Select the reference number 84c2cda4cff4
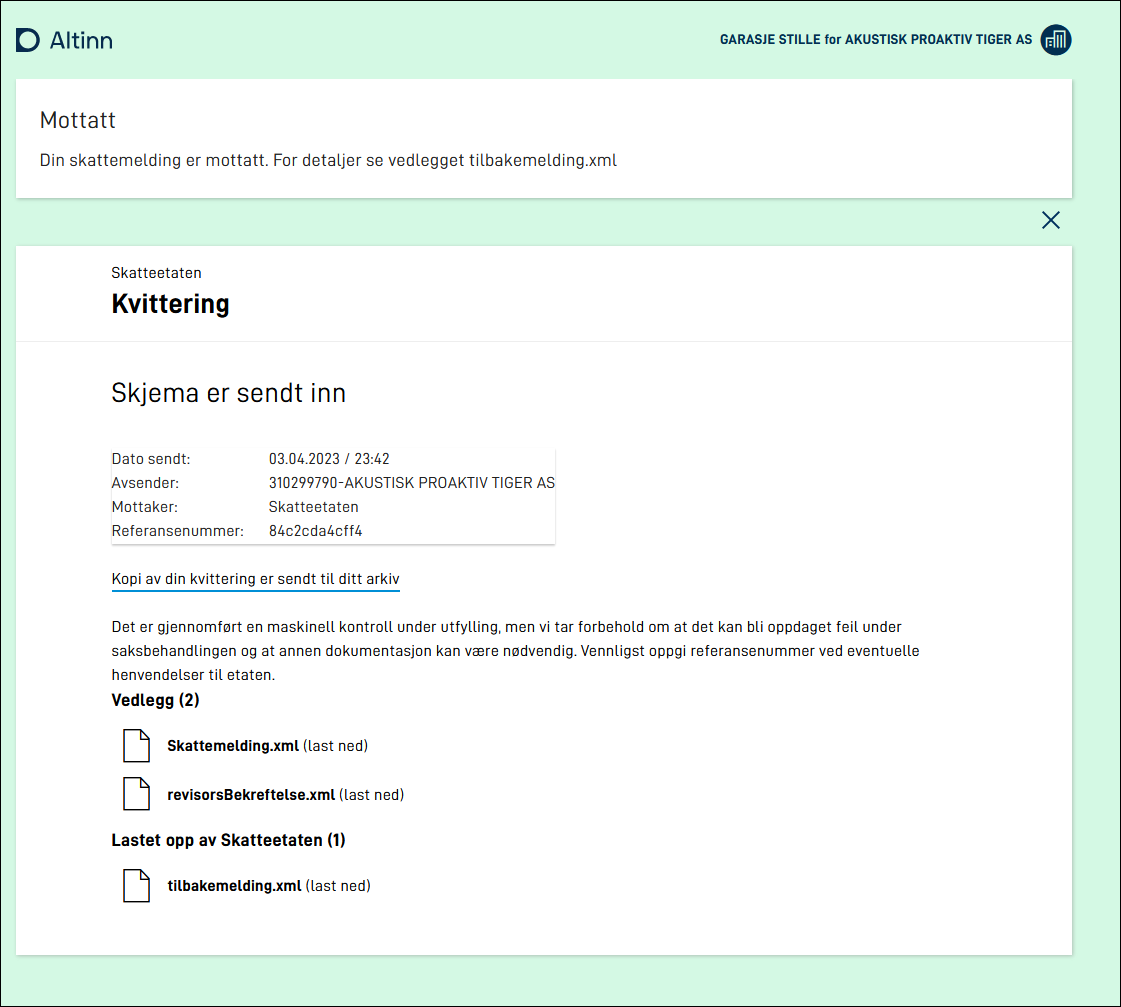This screenshot has width=1121, height=1007. pyautogui.click(x=315, y=531)
